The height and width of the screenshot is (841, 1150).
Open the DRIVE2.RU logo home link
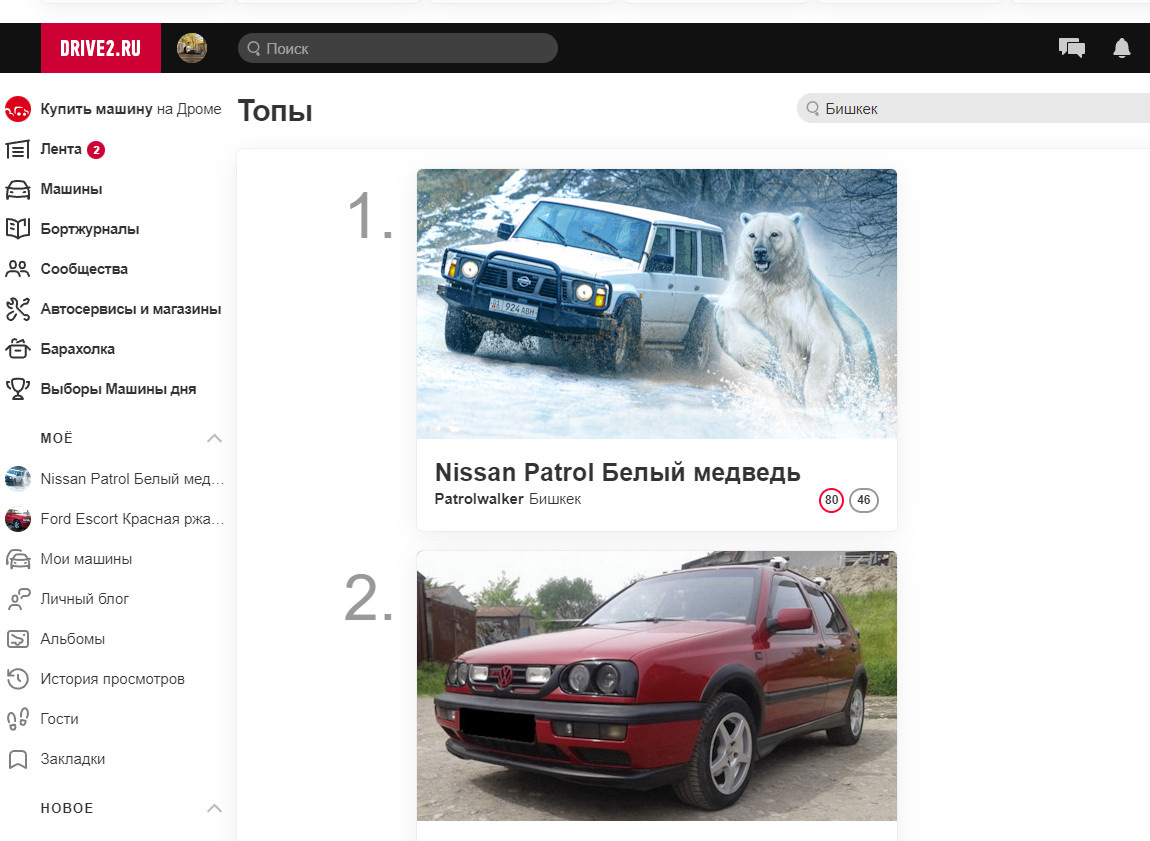pos(100,48)
